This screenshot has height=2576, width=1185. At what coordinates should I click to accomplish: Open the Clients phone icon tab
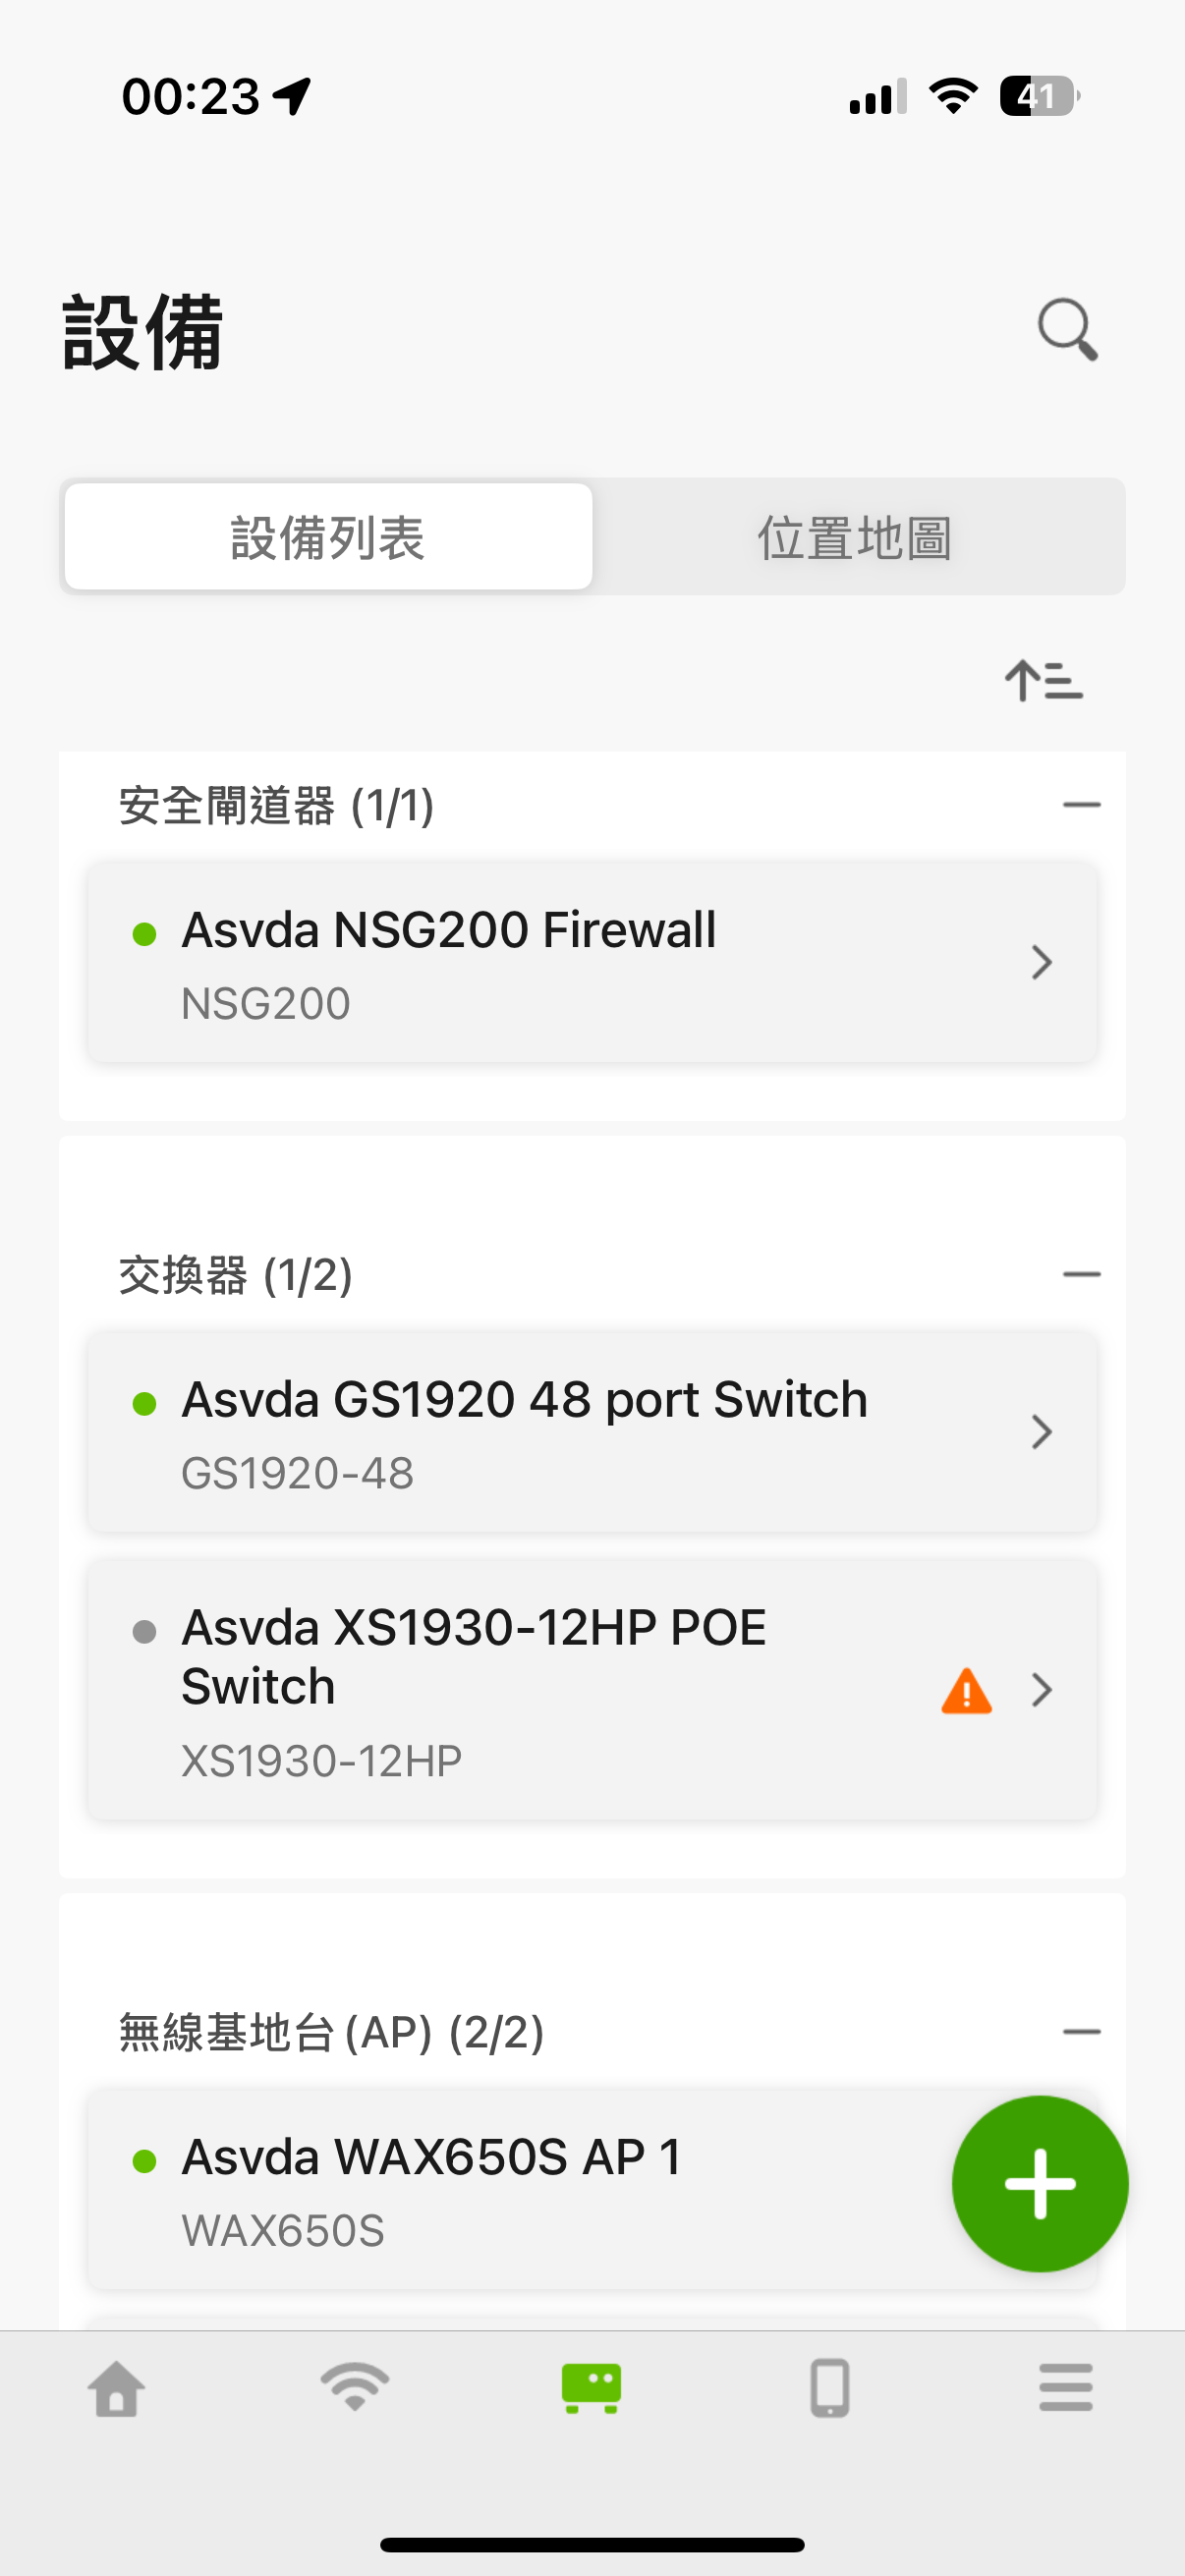coord(829,2388)
